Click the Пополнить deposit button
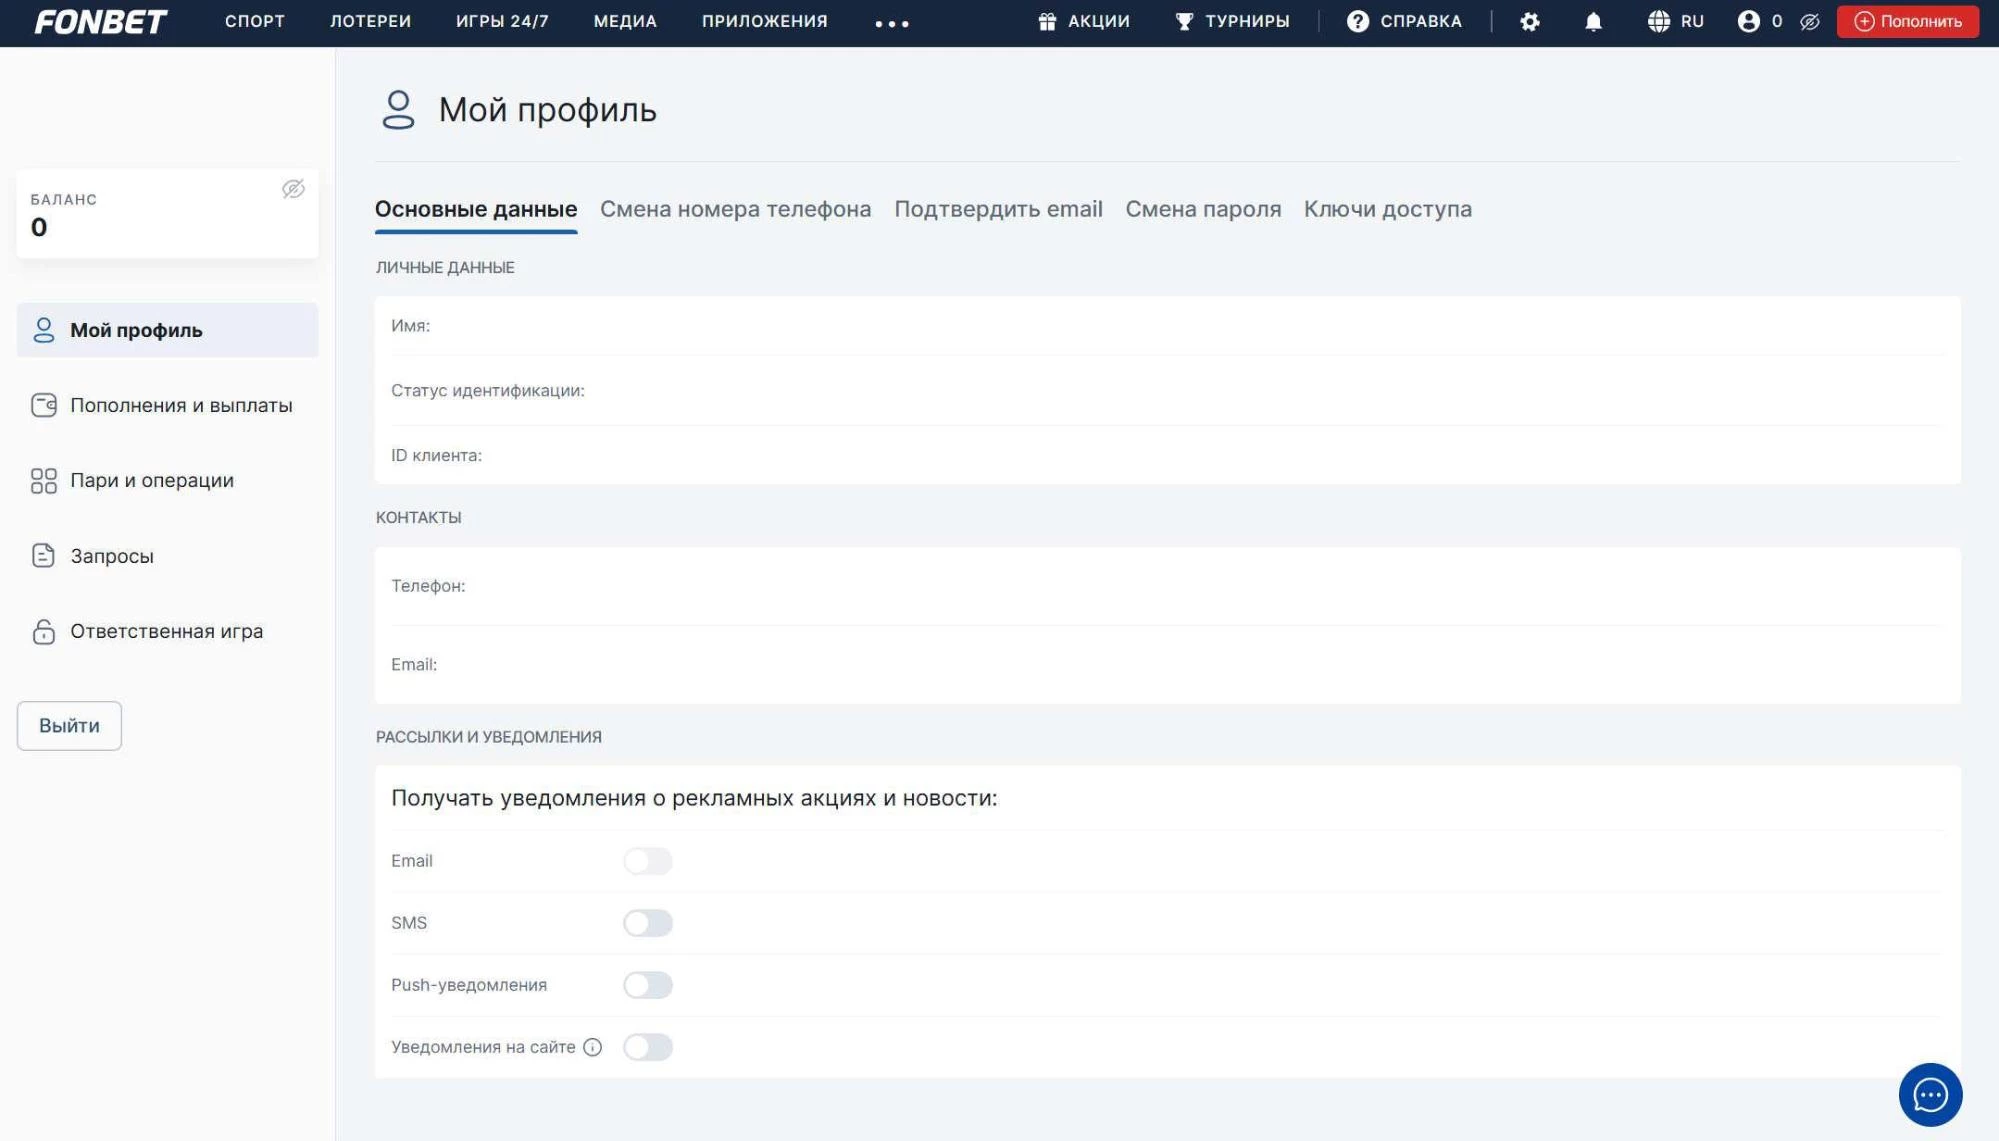This screenshot has width=1999, height=1141. click(1906, 20)
